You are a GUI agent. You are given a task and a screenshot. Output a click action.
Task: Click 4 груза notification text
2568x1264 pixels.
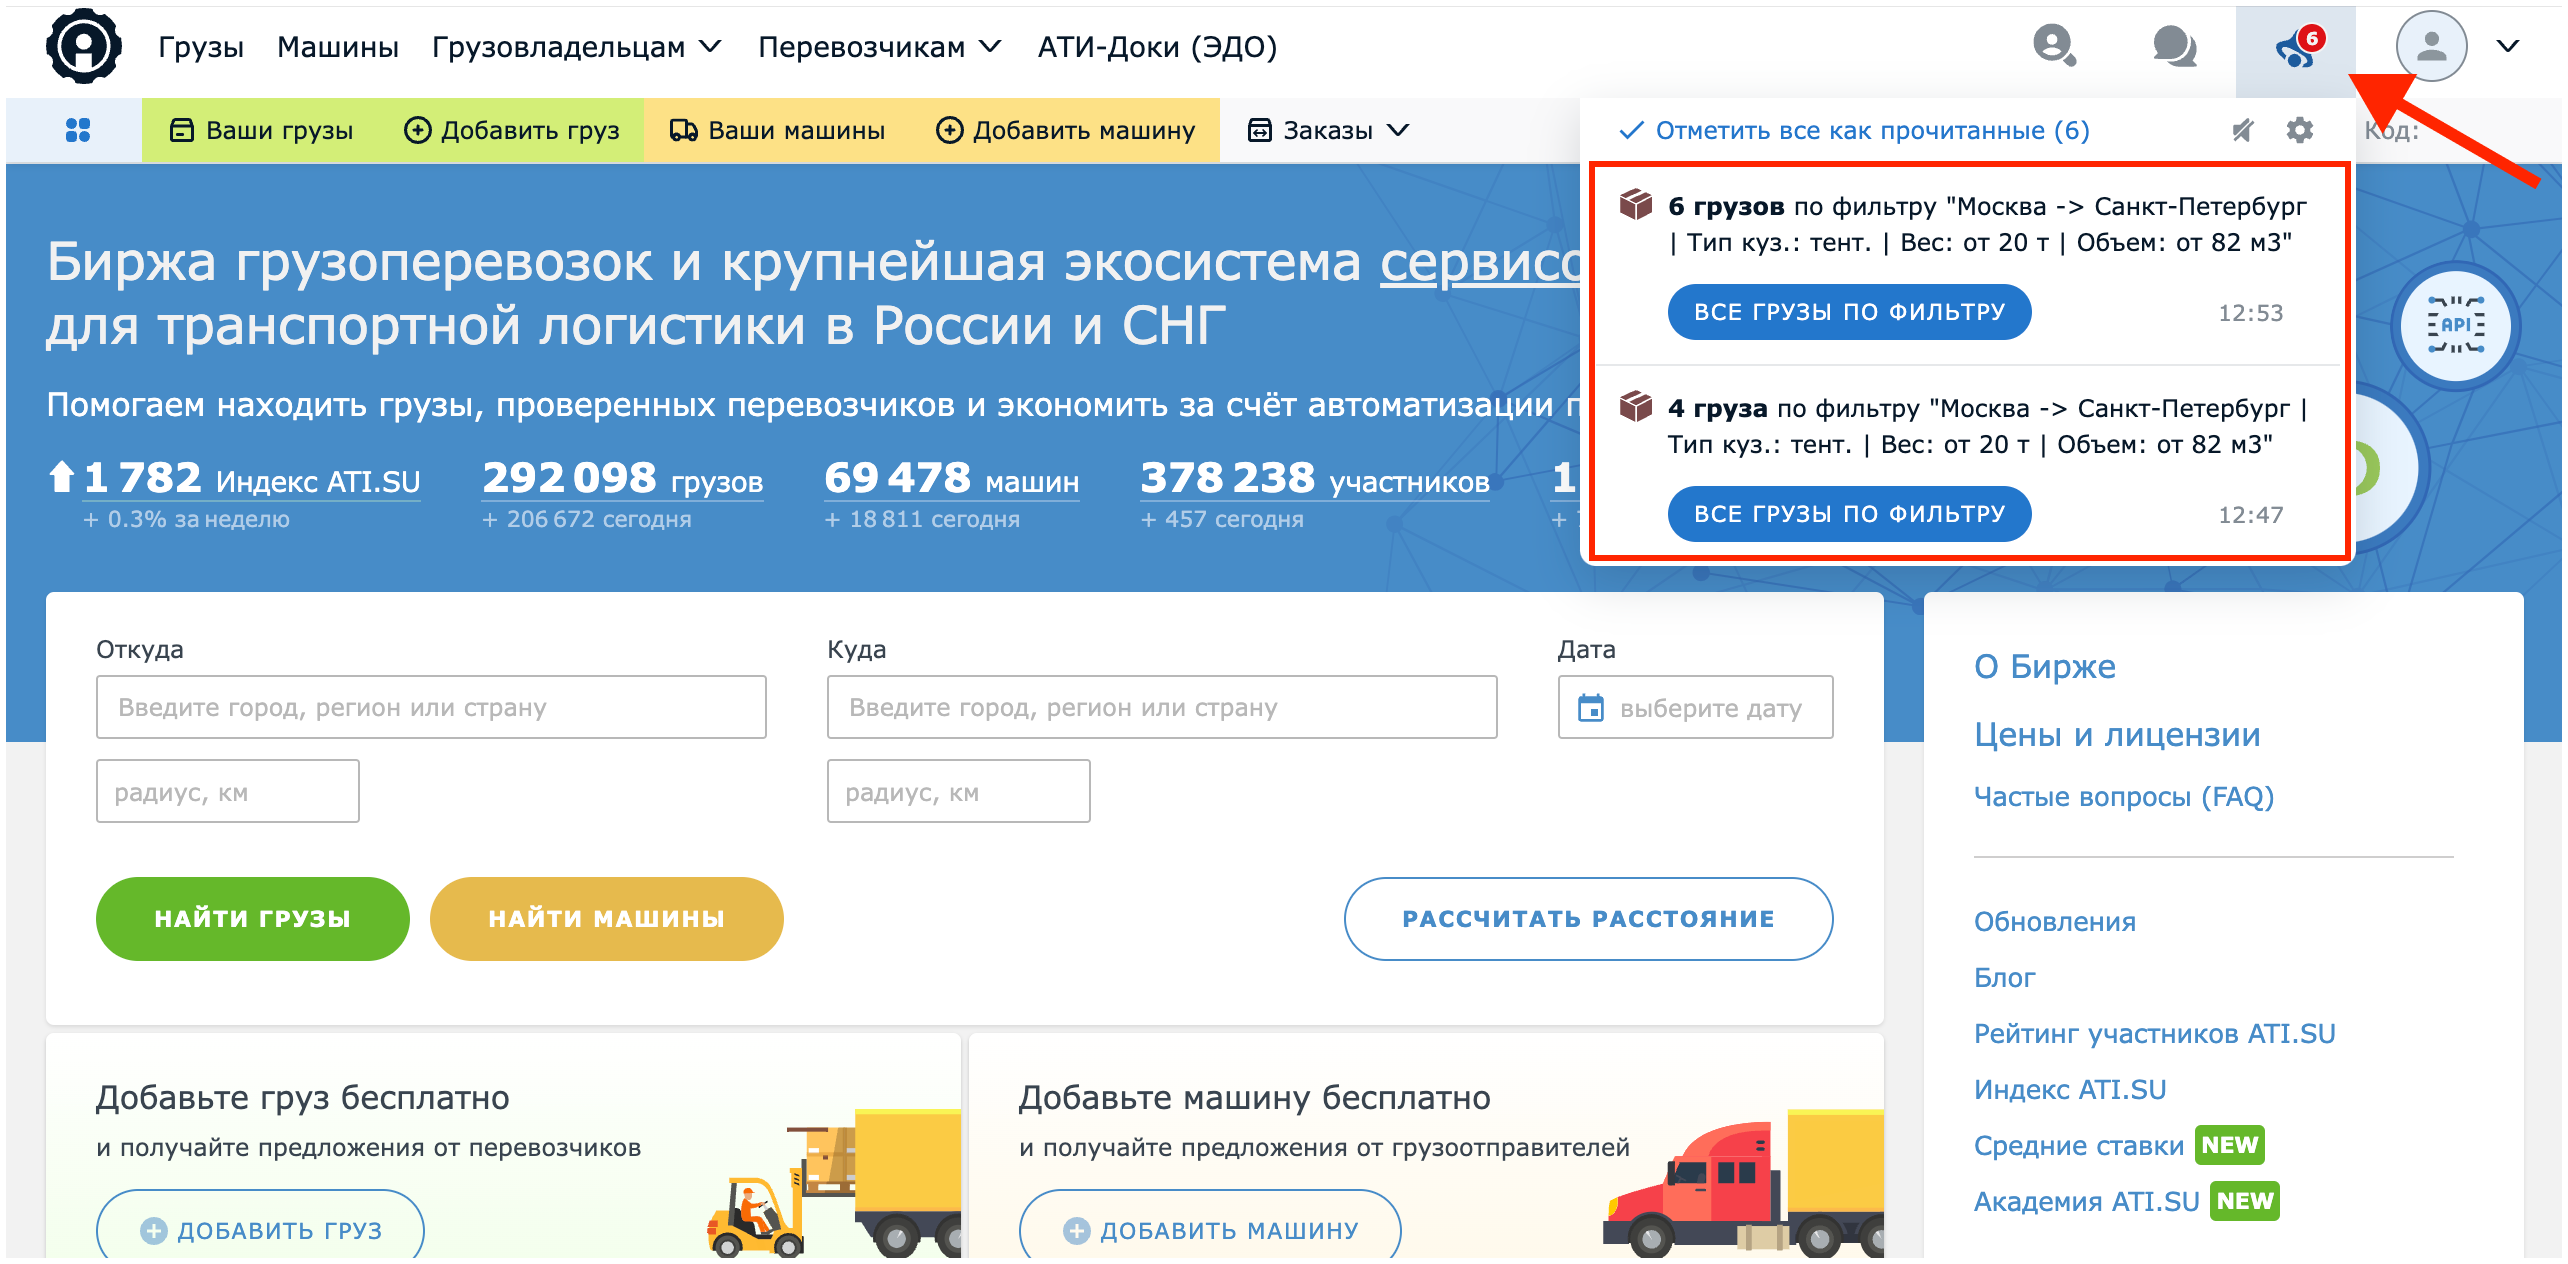(x=1987, y=426)
